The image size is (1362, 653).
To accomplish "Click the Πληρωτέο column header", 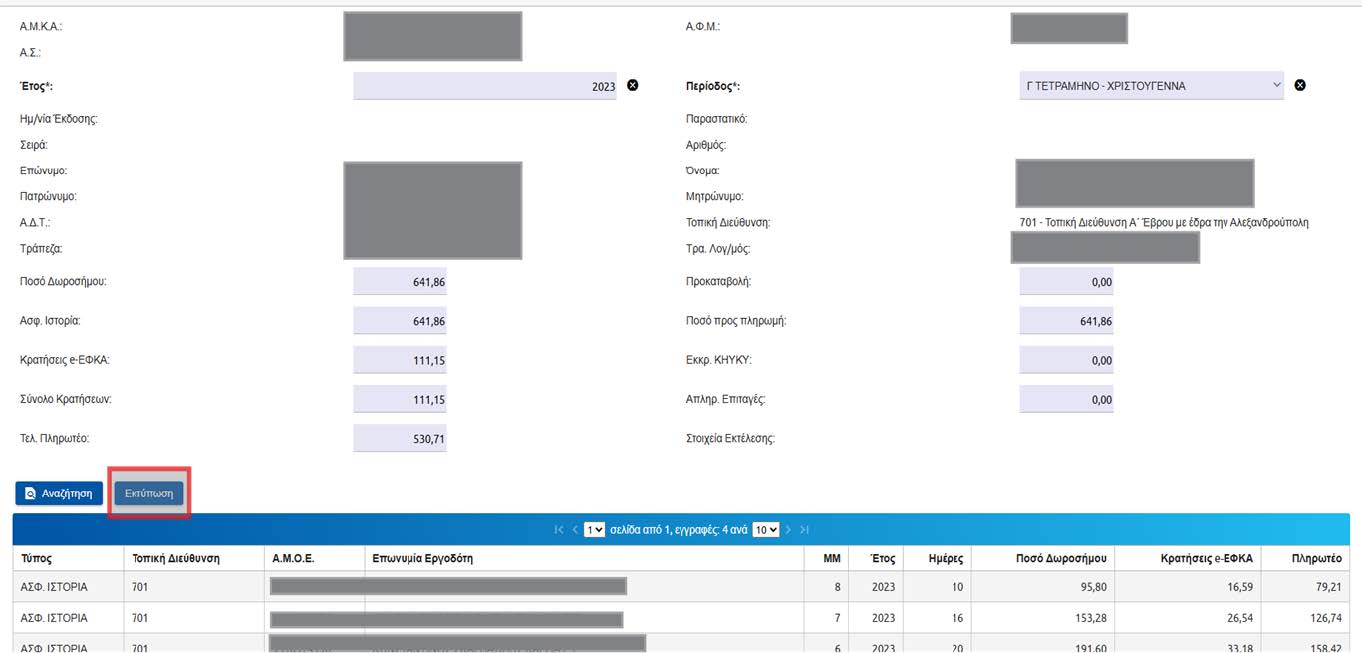I will 1316,558.
